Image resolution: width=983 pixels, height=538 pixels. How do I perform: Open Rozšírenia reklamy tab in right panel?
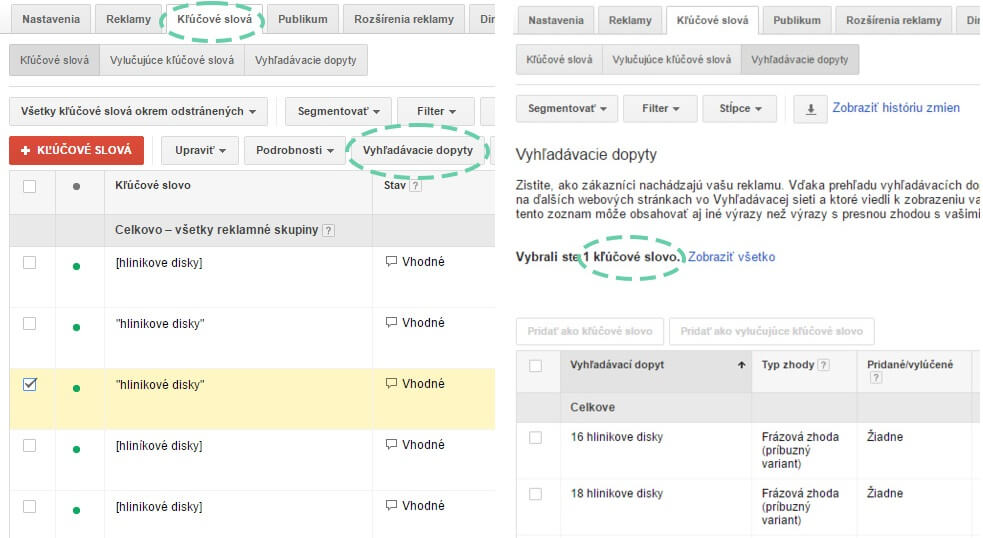894,20
